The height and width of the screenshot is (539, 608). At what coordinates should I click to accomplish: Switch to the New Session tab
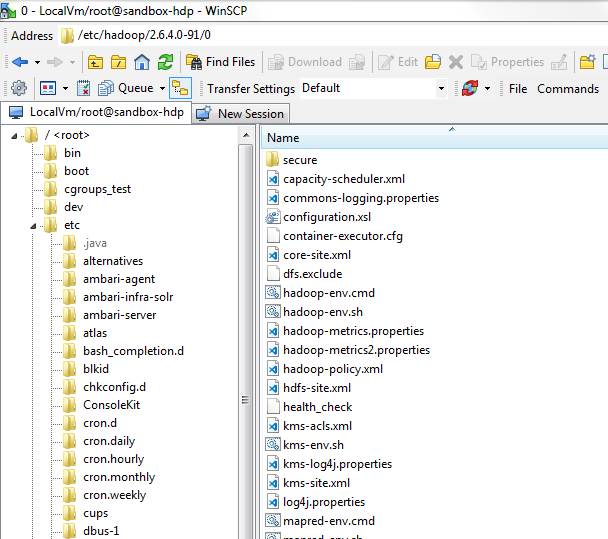(241, 113)
